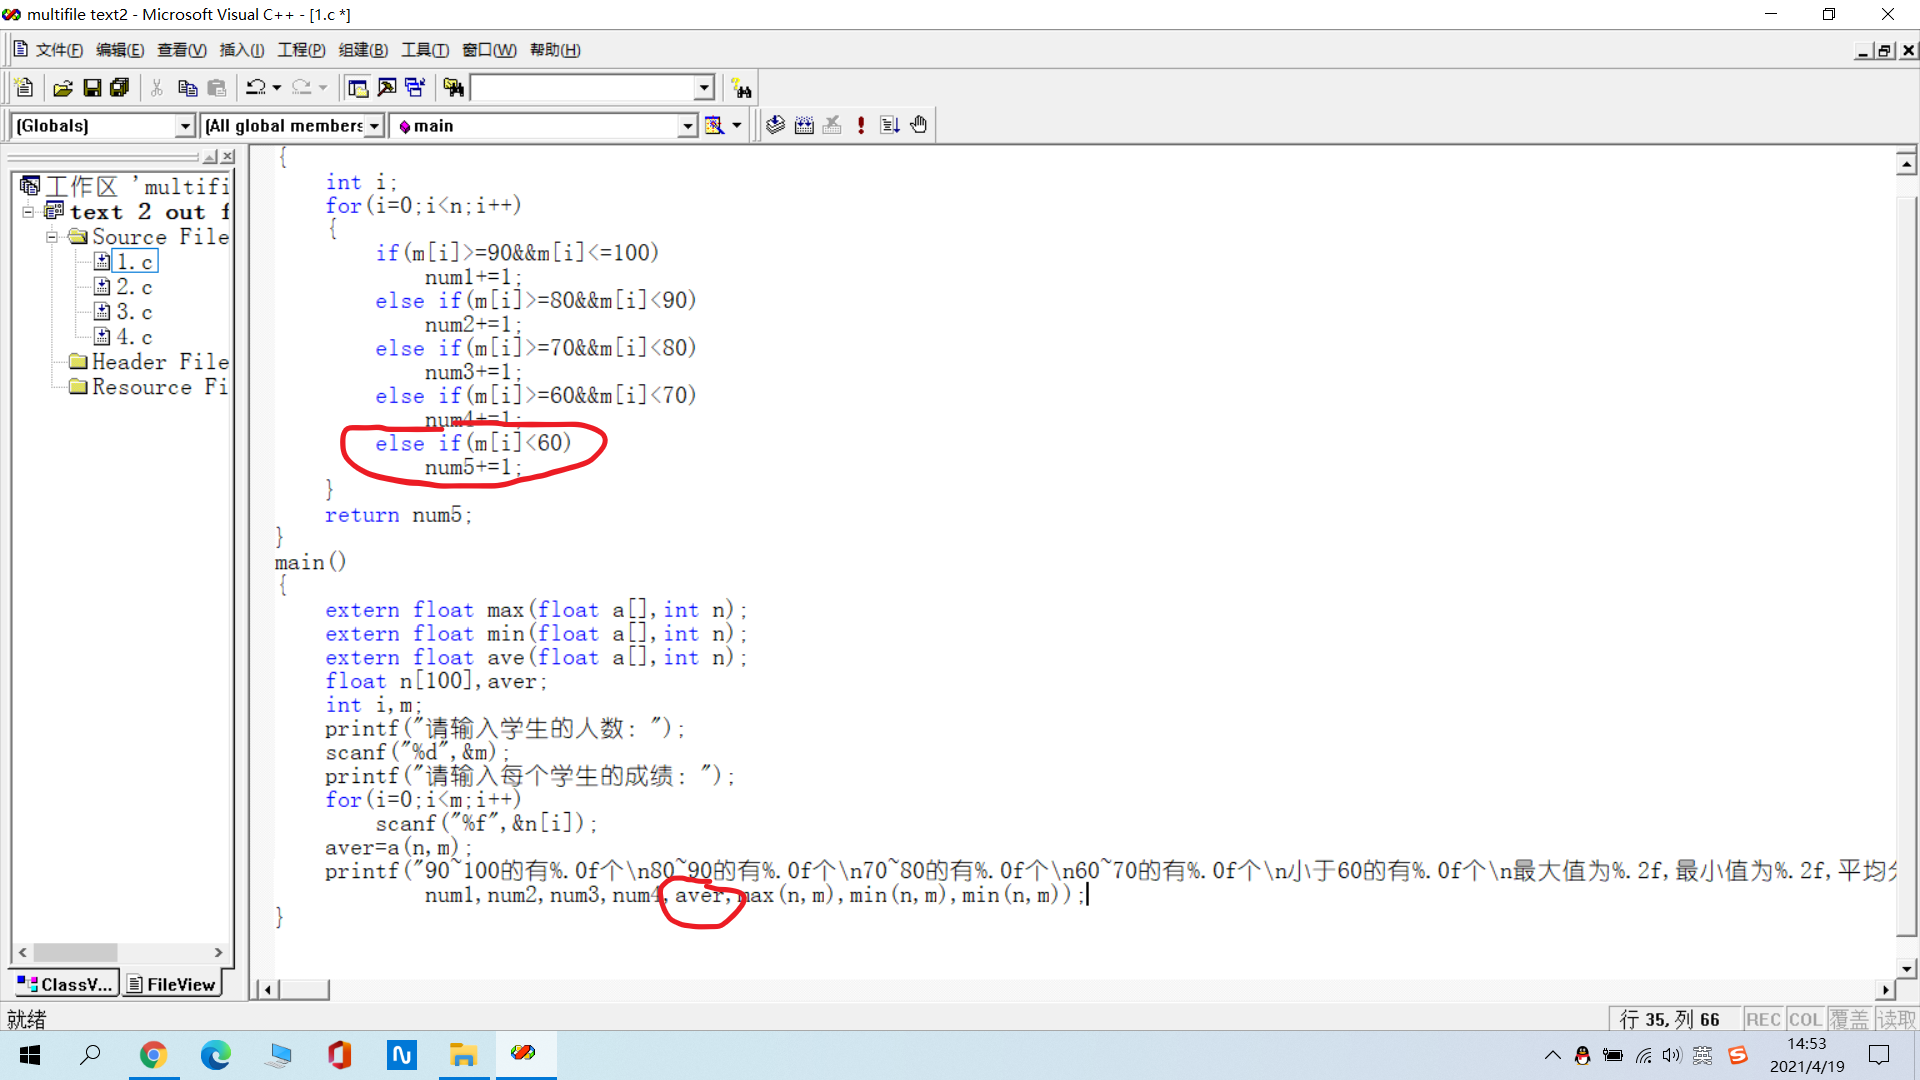Open the main function dropdown
The image size is (1920, 1080).
coord(687,126)
